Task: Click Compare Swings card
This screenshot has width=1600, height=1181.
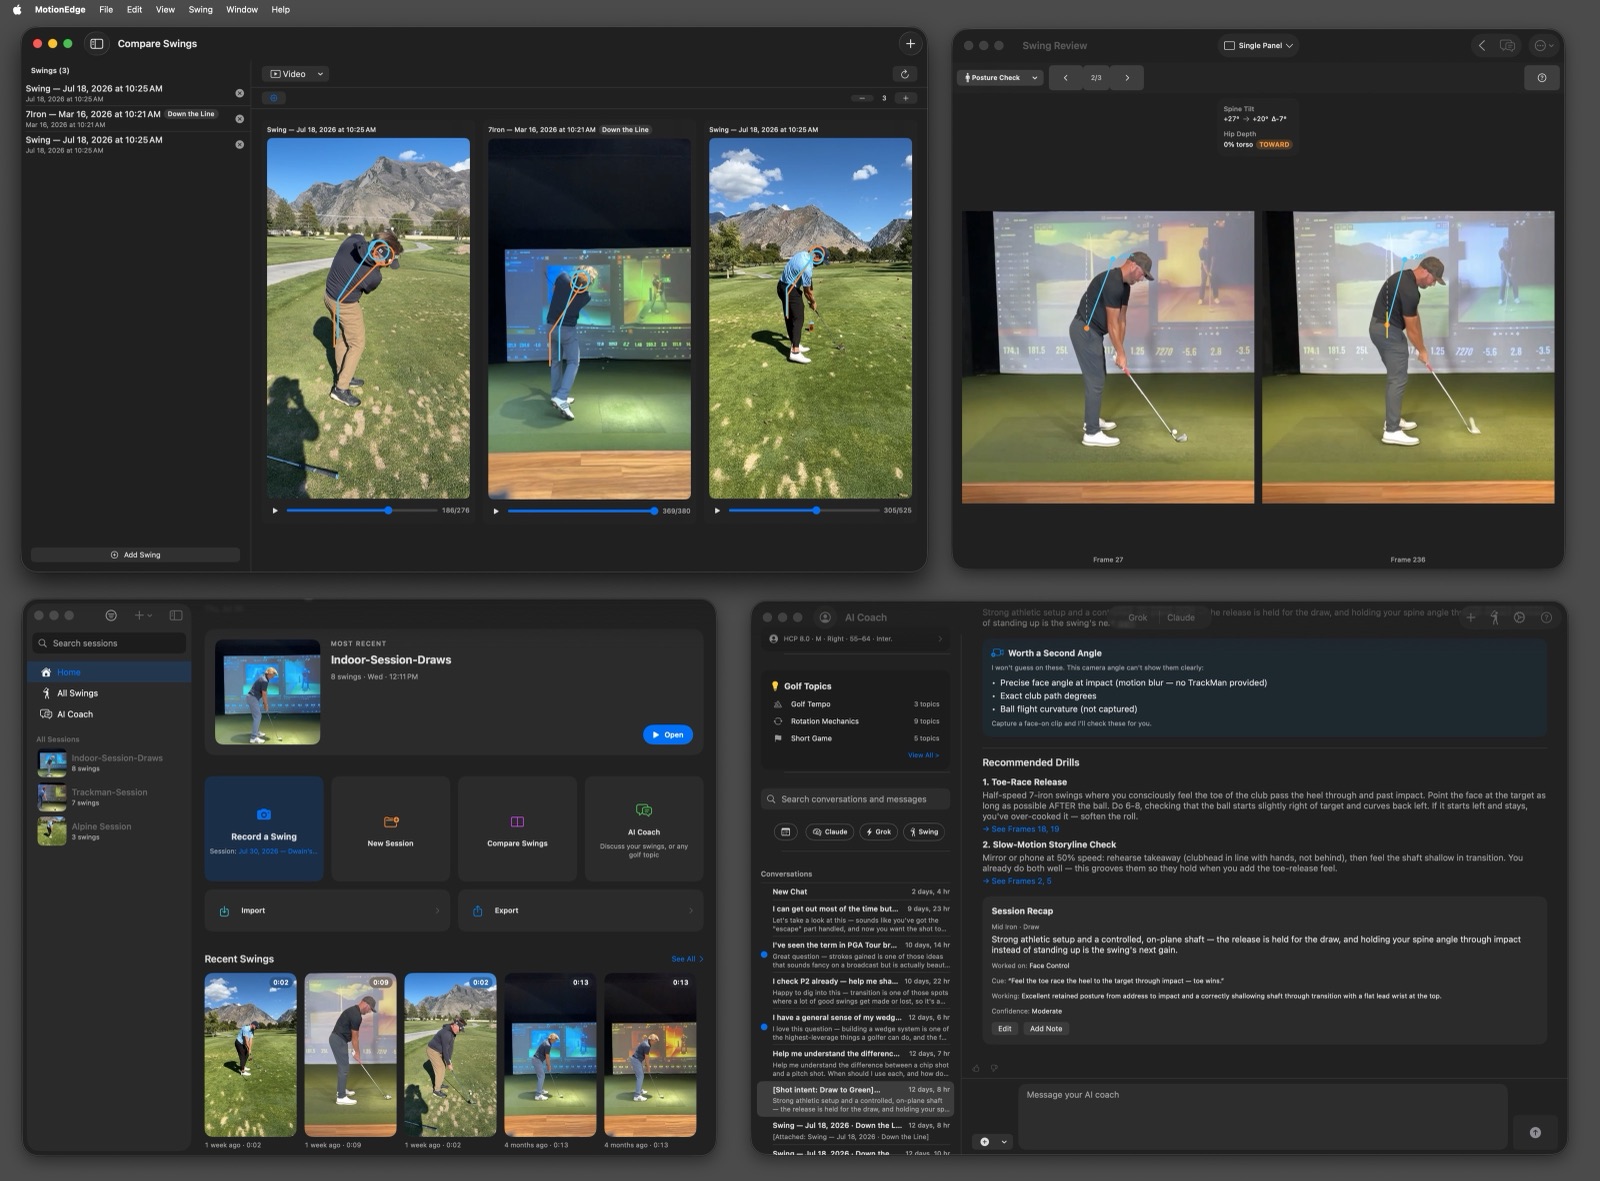Action: pos(517,829)
